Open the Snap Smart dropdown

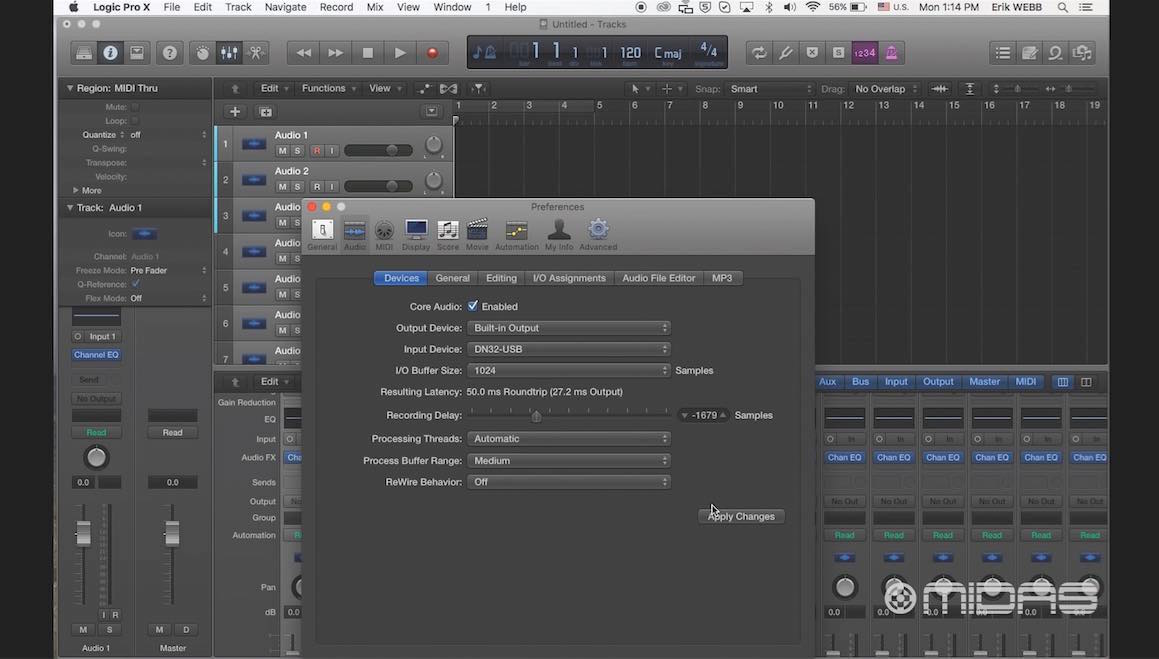769,89
